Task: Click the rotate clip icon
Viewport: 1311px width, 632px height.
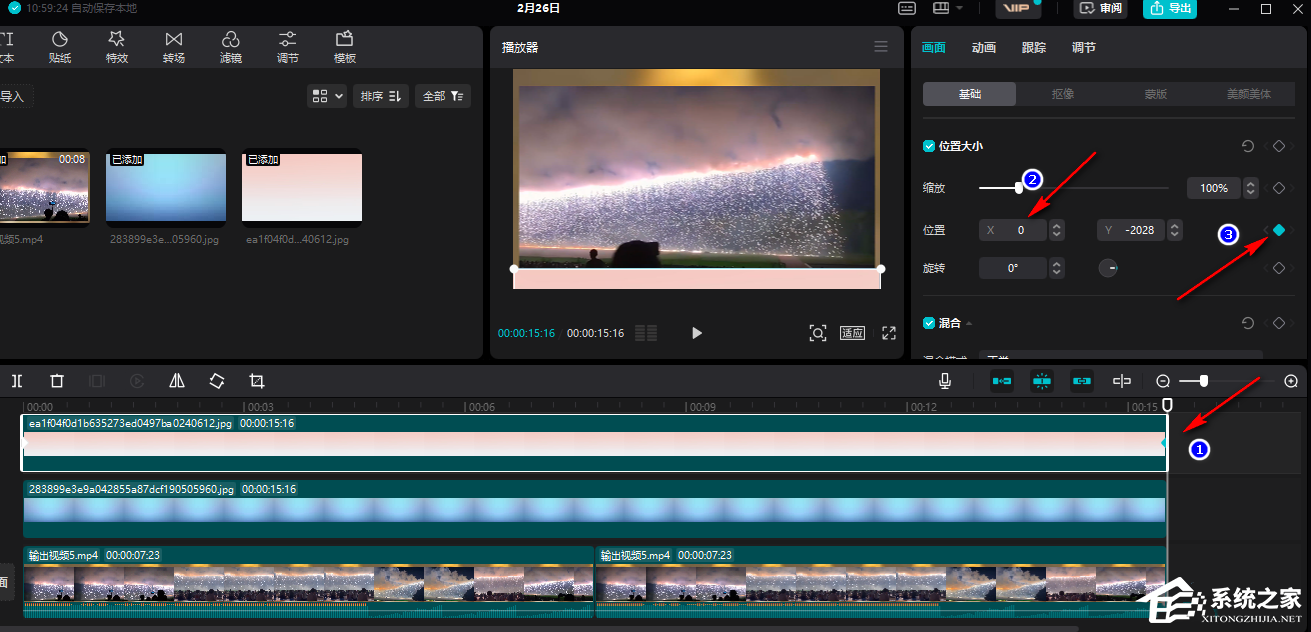Action: (x=217, y=381)
